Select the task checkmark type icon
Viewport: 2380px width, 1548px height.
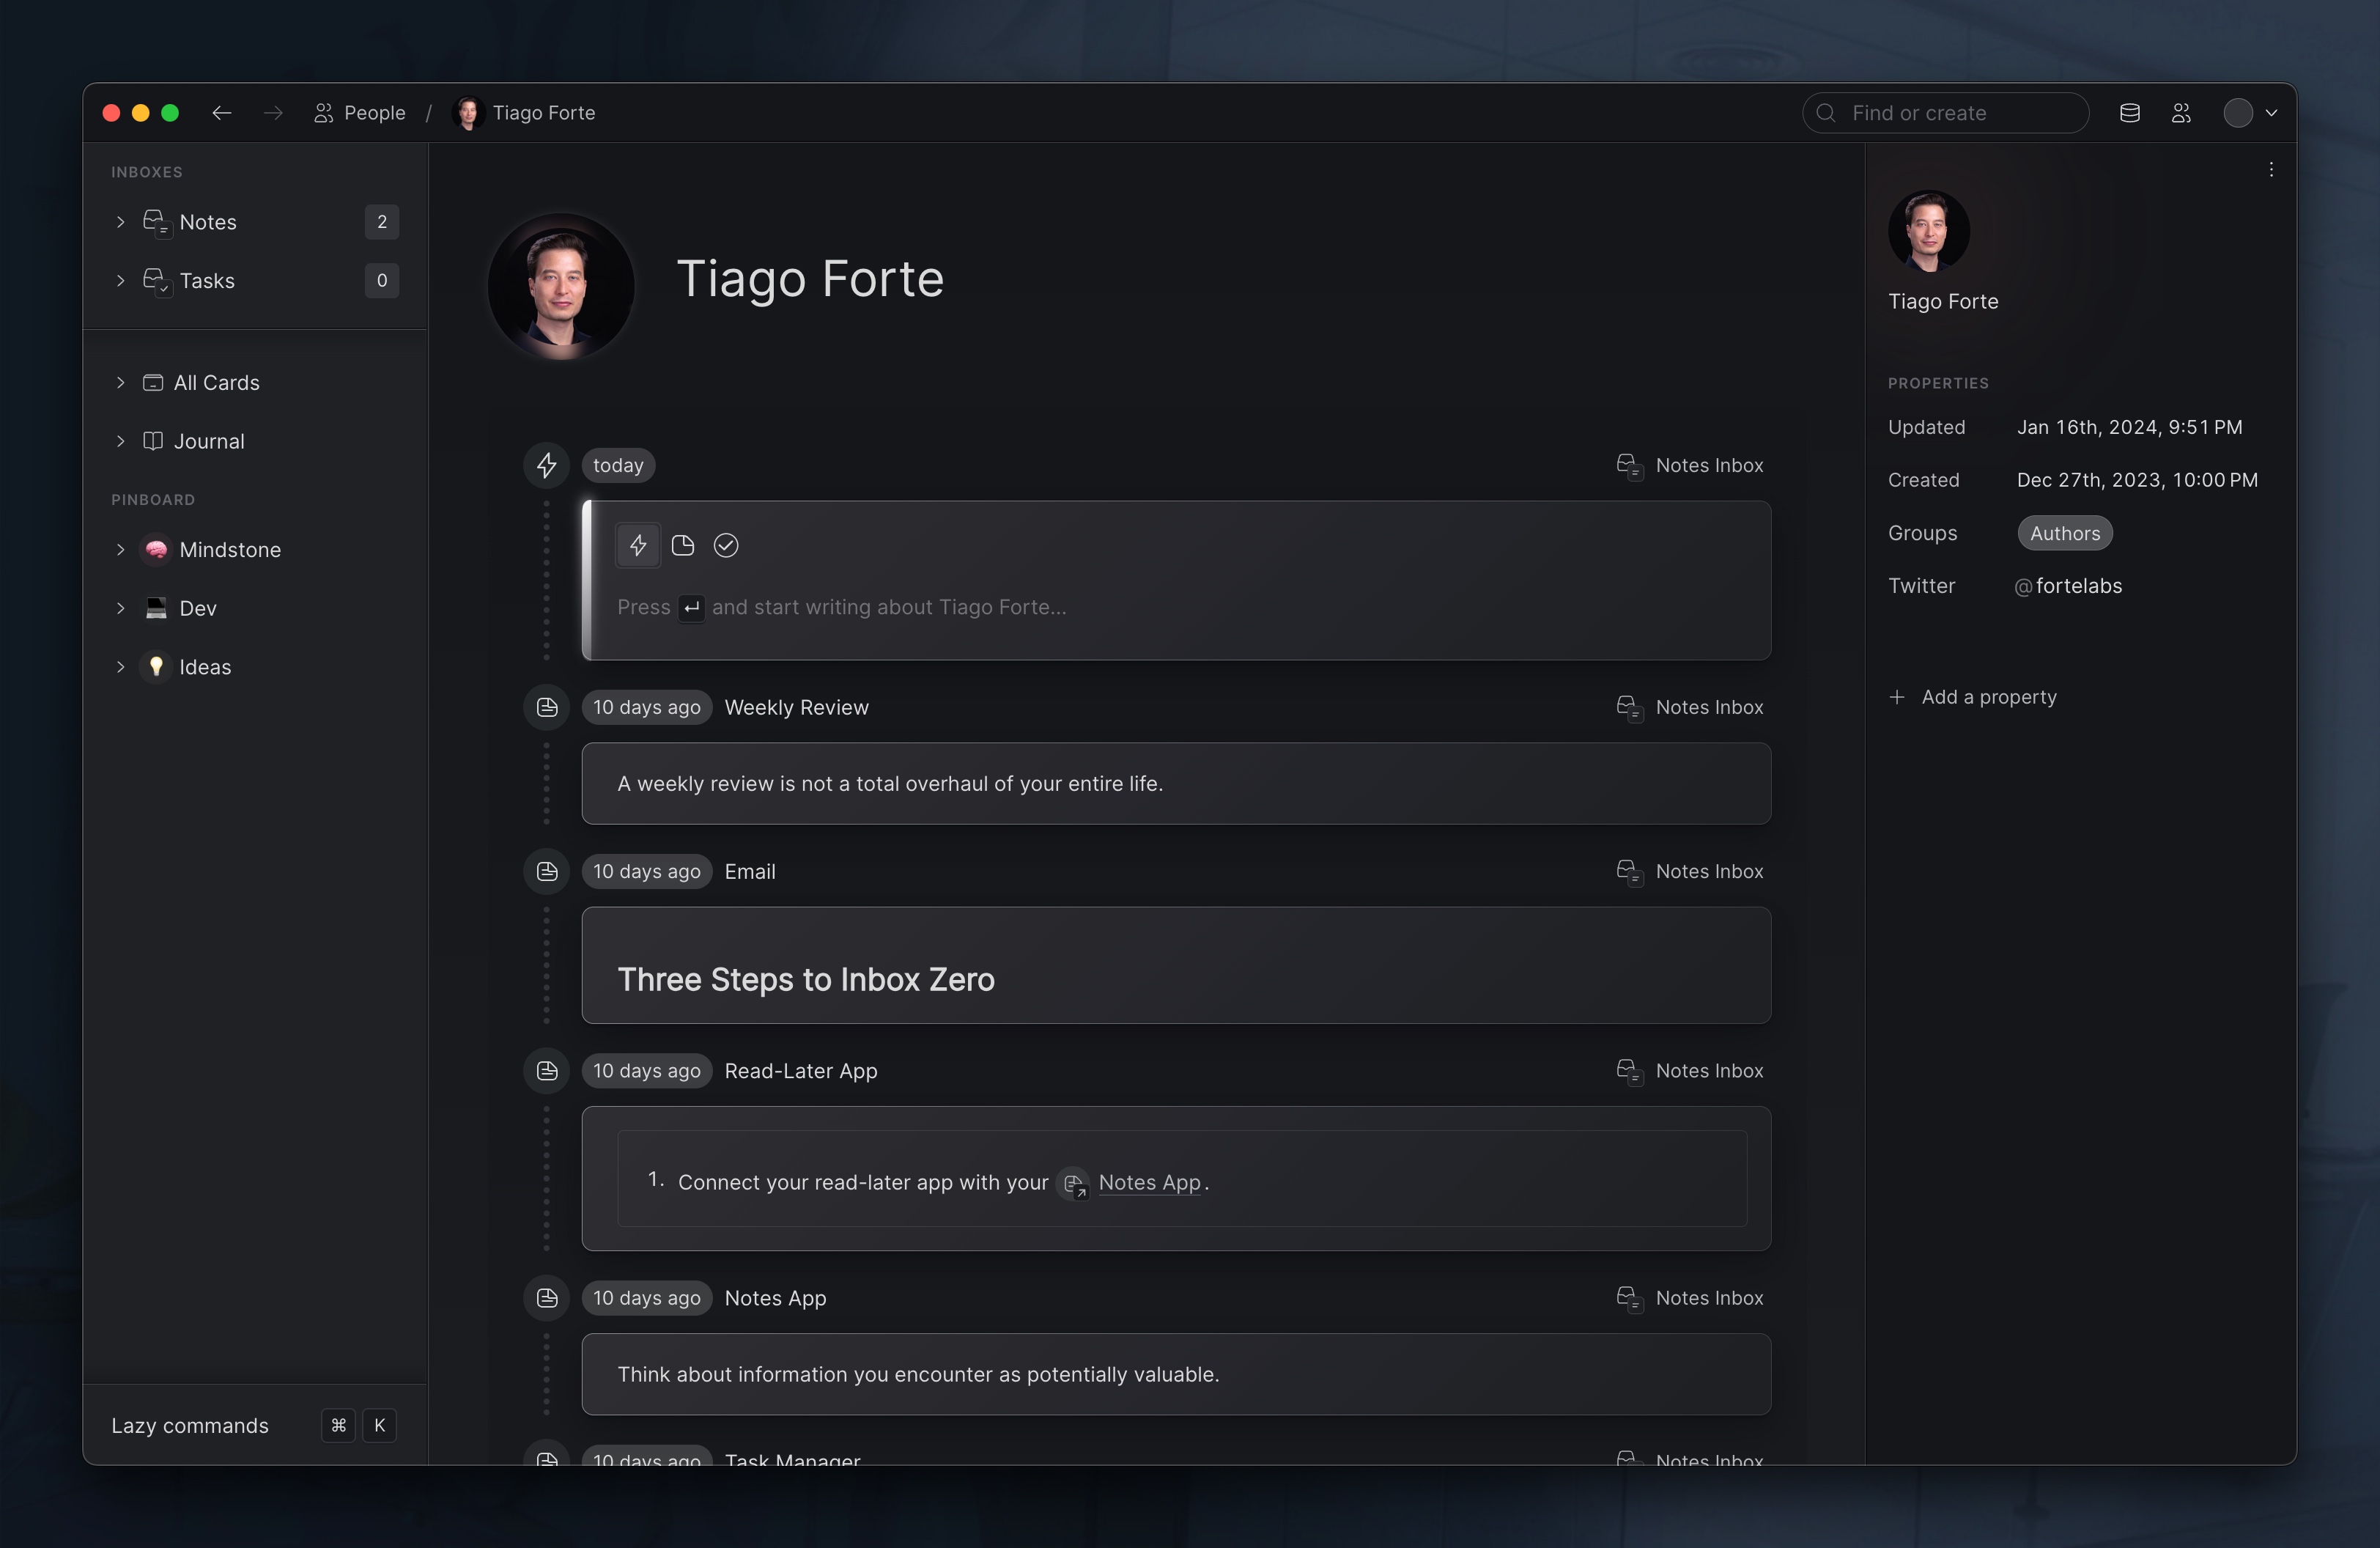coord(726,545)
